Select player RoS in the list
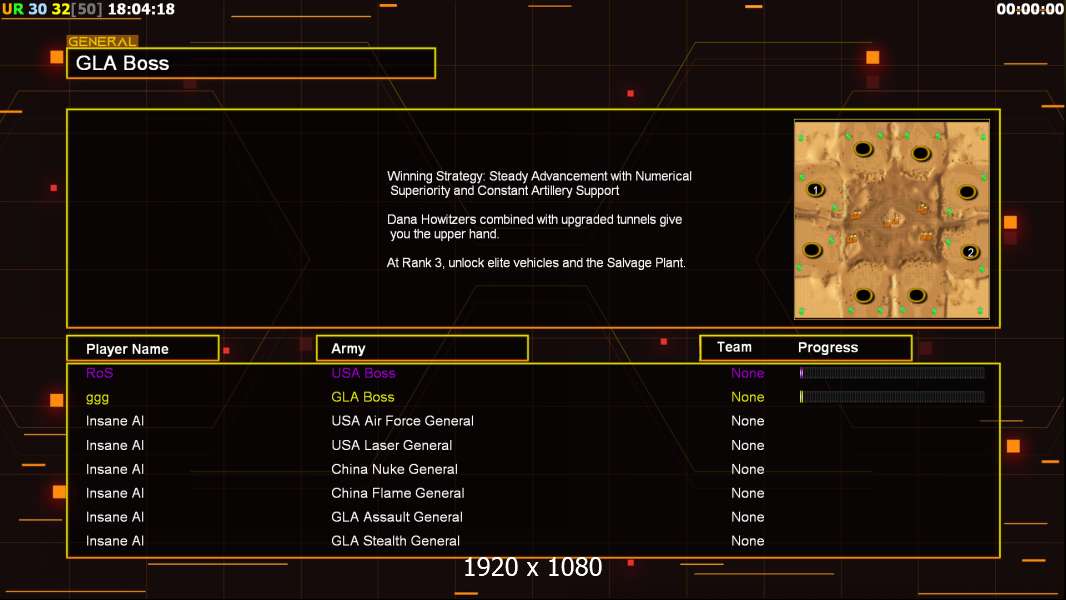Screen dimensions: 1066x600 point(100,373)
